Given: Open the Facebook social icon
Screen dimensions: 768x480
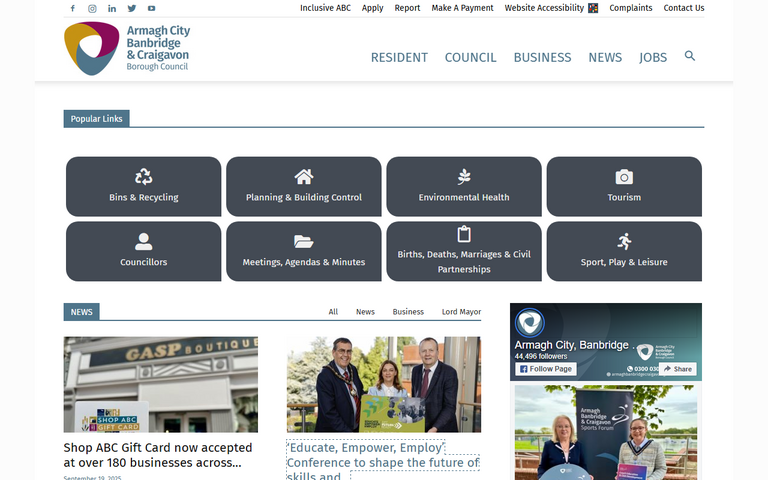Looking at the screenshot, I should tap(72, 8).
